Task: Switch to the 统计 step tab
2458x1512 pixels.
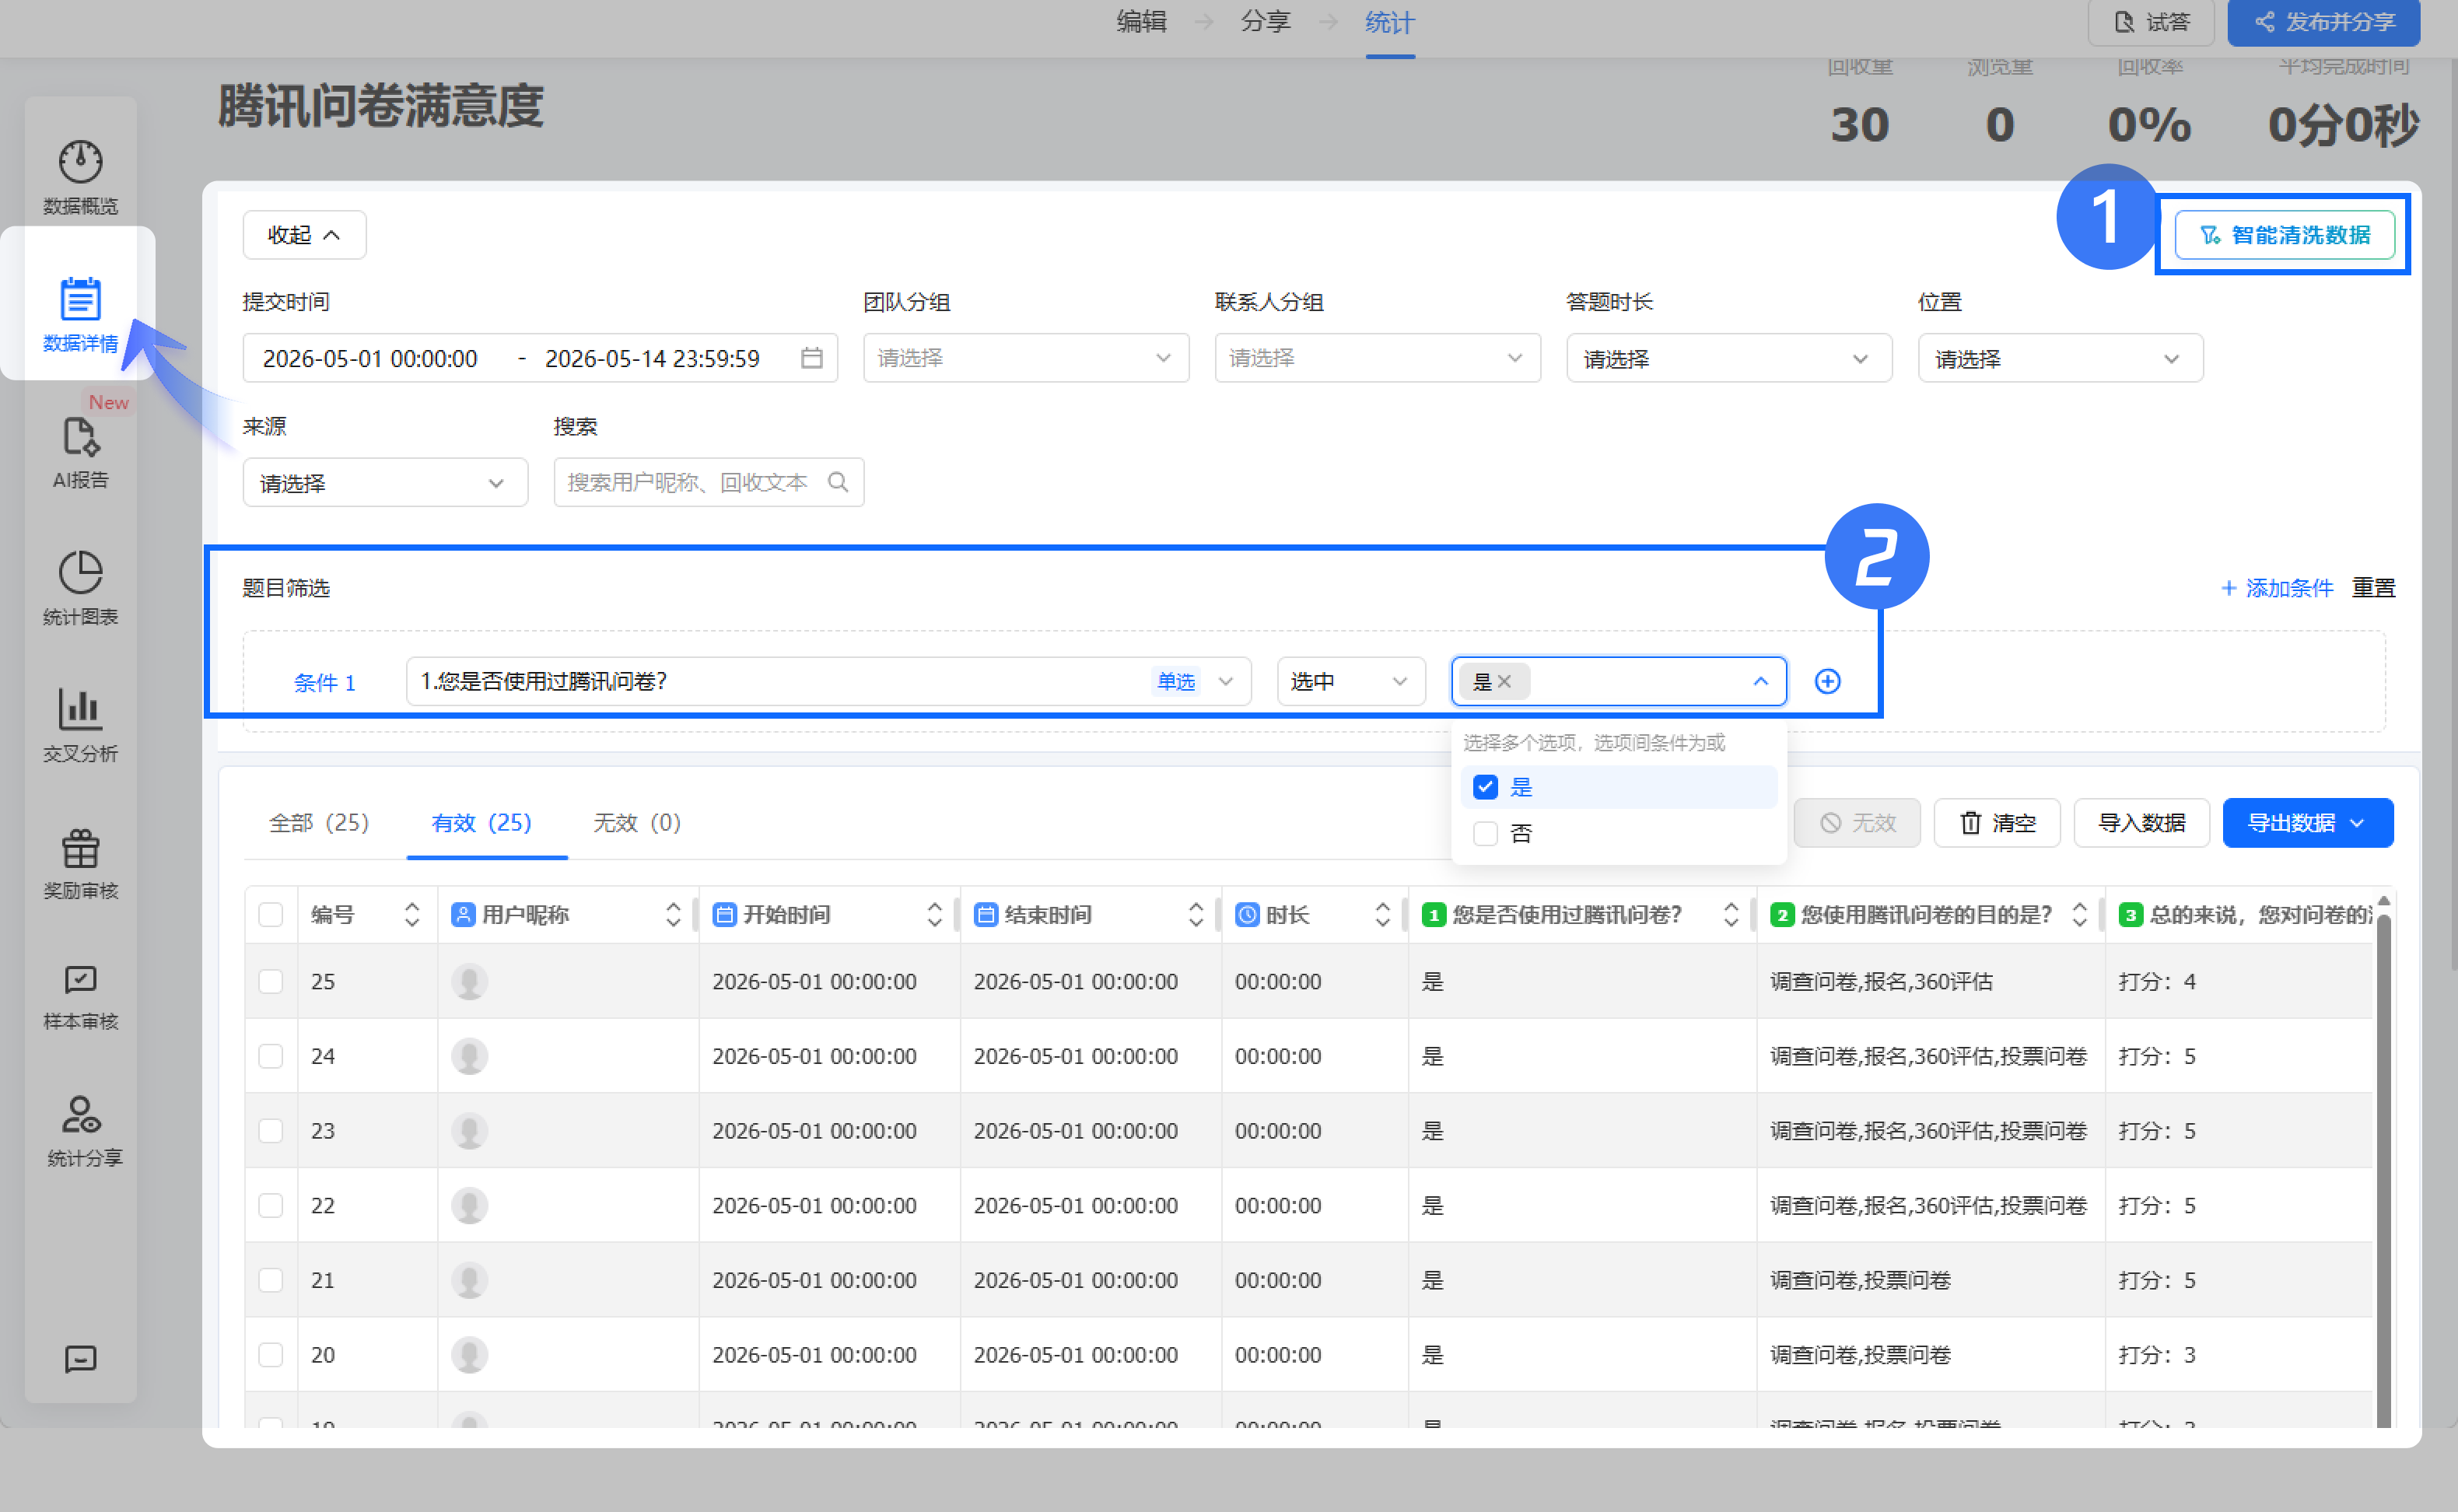Action: 1389,22
